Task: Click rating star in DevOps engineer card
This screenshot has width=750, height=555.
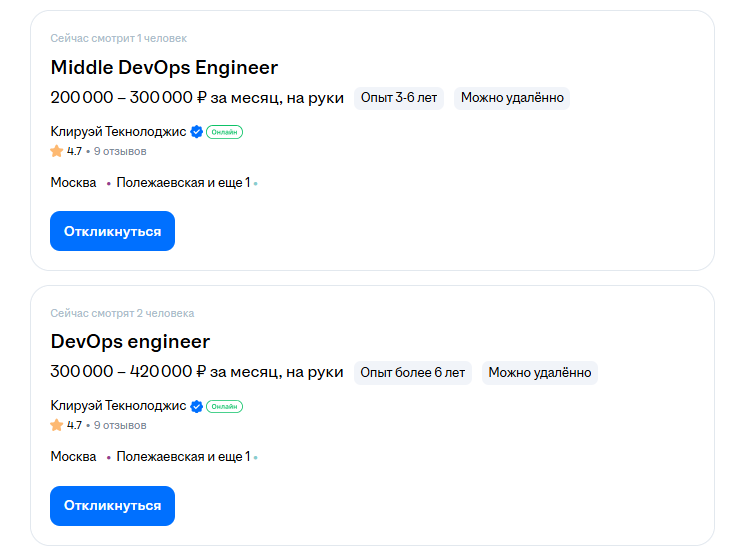Action: [x=56, y=425]
